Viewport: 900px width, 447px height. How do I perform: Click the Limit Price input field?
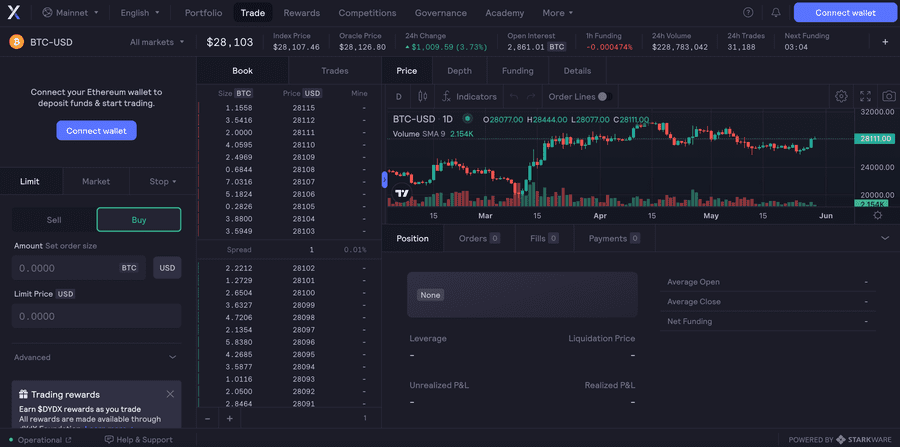pyautogui.click(x=96, y=316)
